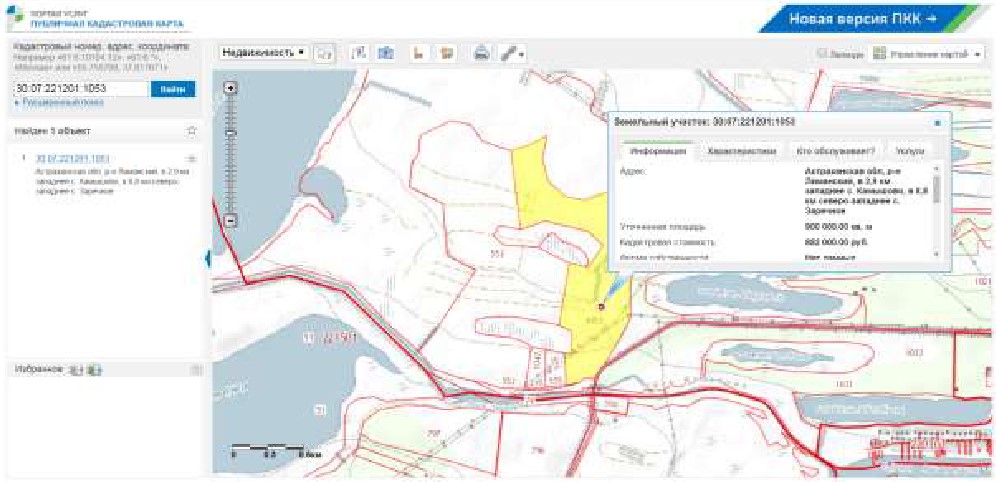996x482 pixels.
Task: Click the Кадастровая стоимость value in popup
Action: tap(836, 242)
